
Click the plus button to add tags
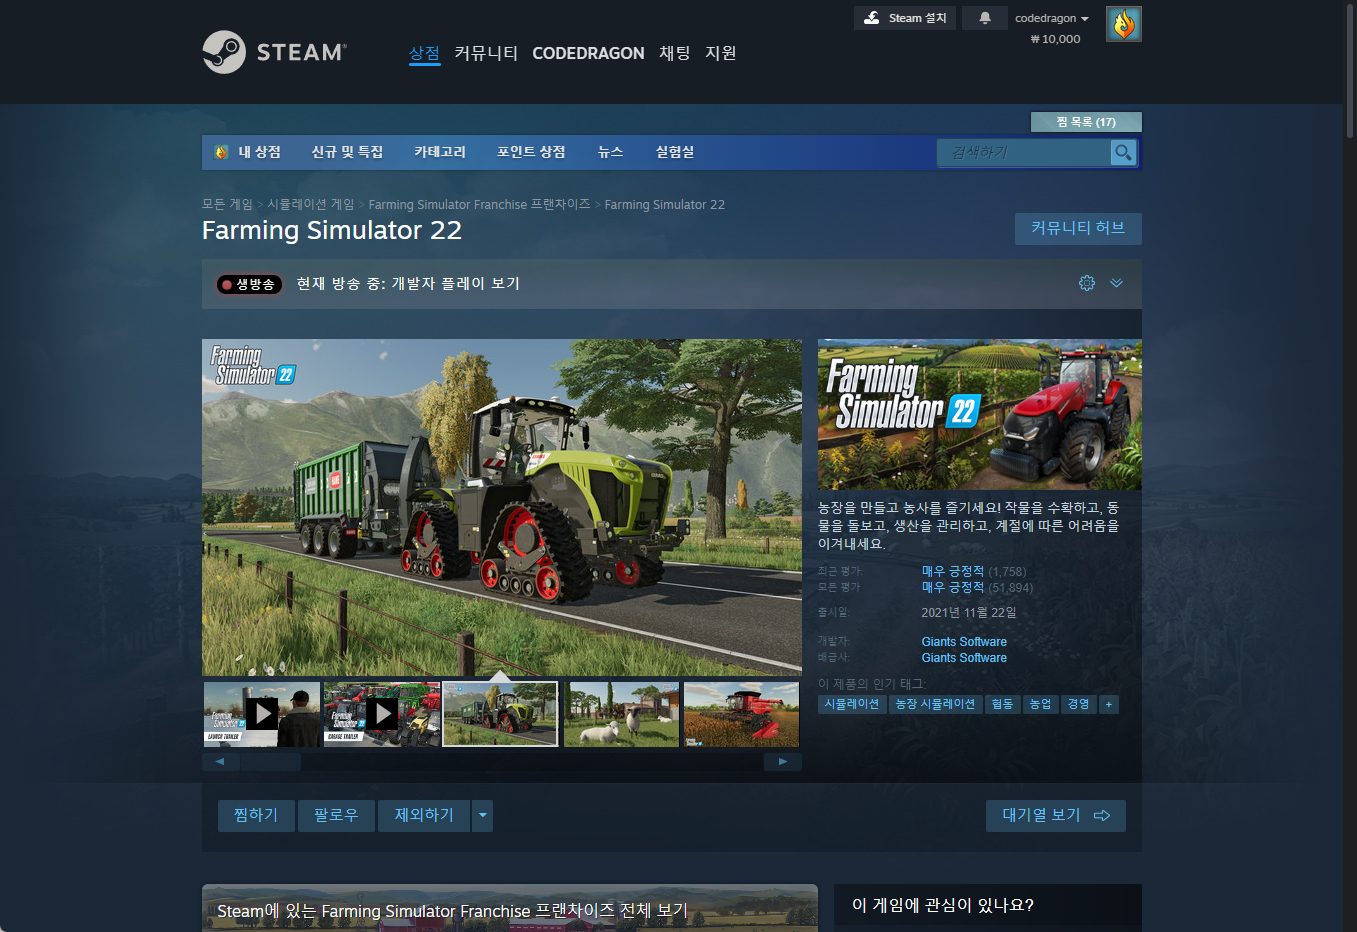click(1108, 704)
